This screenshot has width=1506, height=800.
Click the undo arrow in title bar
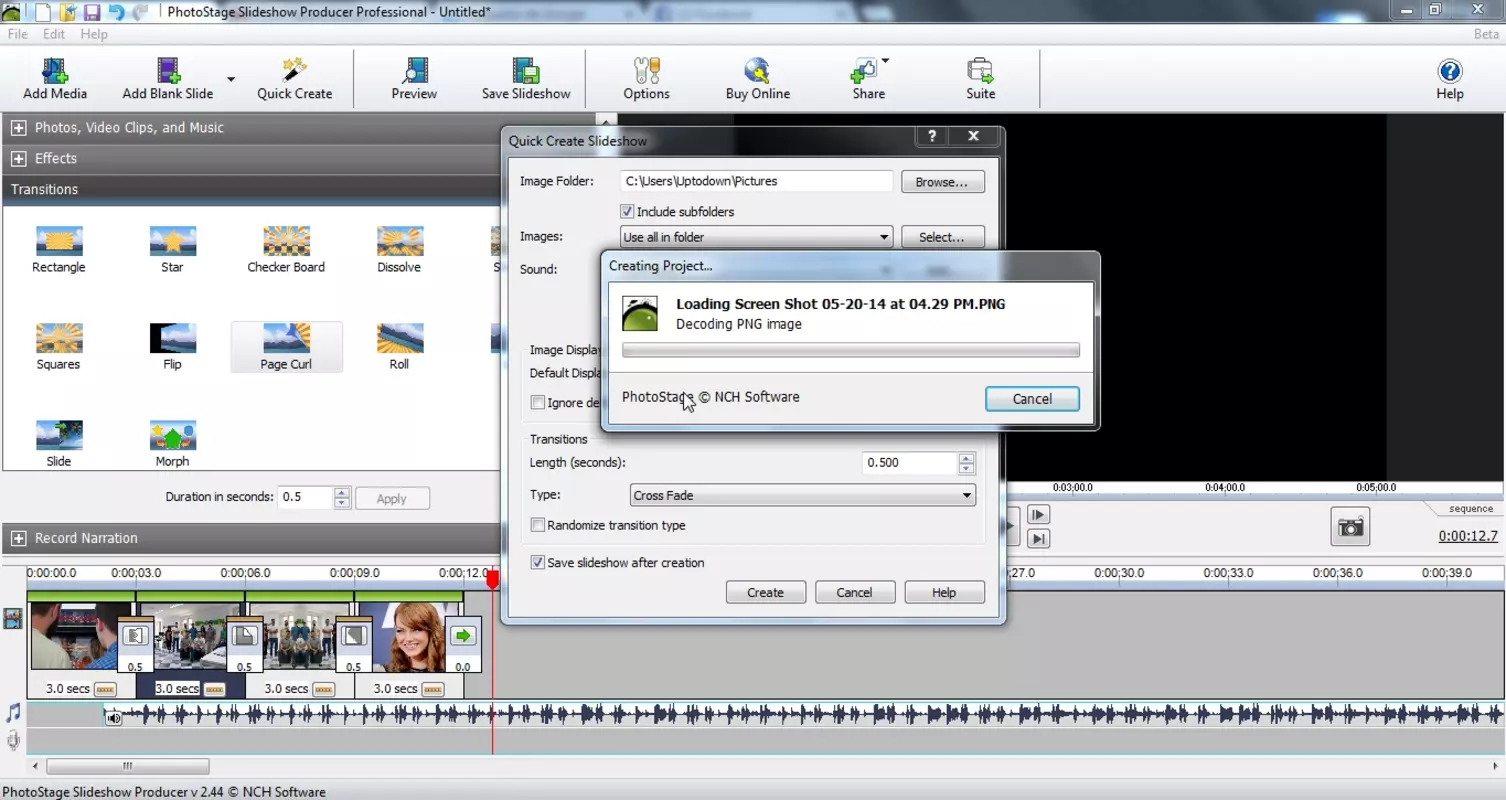(x=116, y=12)
